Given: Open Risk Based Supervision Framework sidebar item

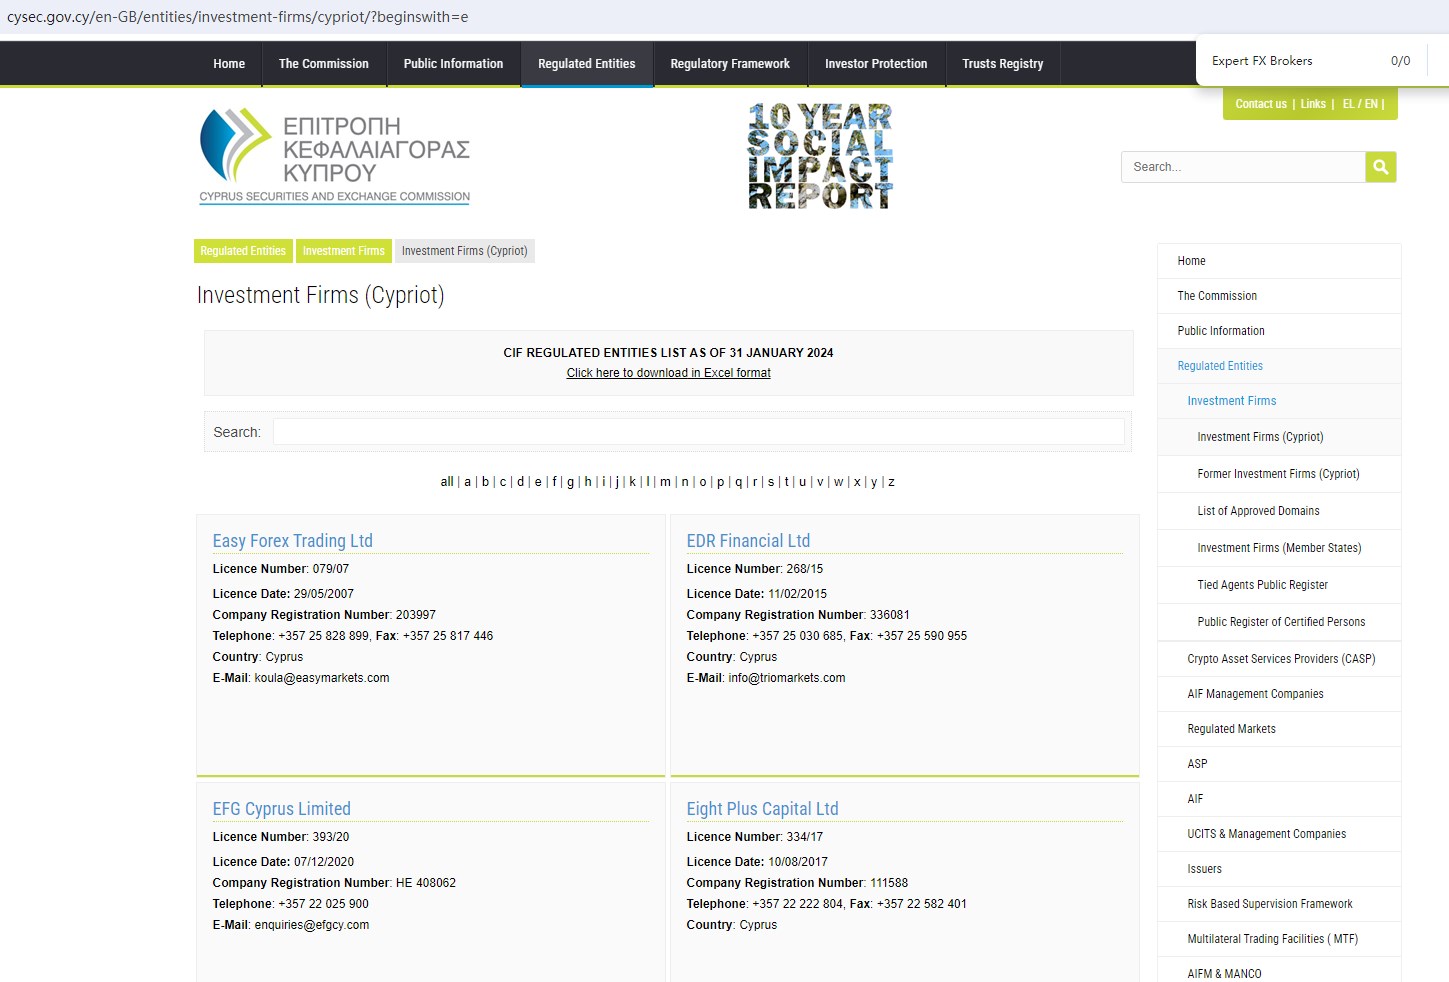Looking at the screenshot, I should tap(1279, 904).
